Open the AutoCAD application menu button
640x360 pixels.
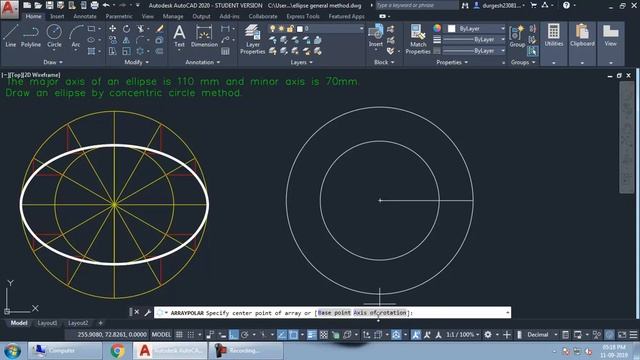pos(9,9)
